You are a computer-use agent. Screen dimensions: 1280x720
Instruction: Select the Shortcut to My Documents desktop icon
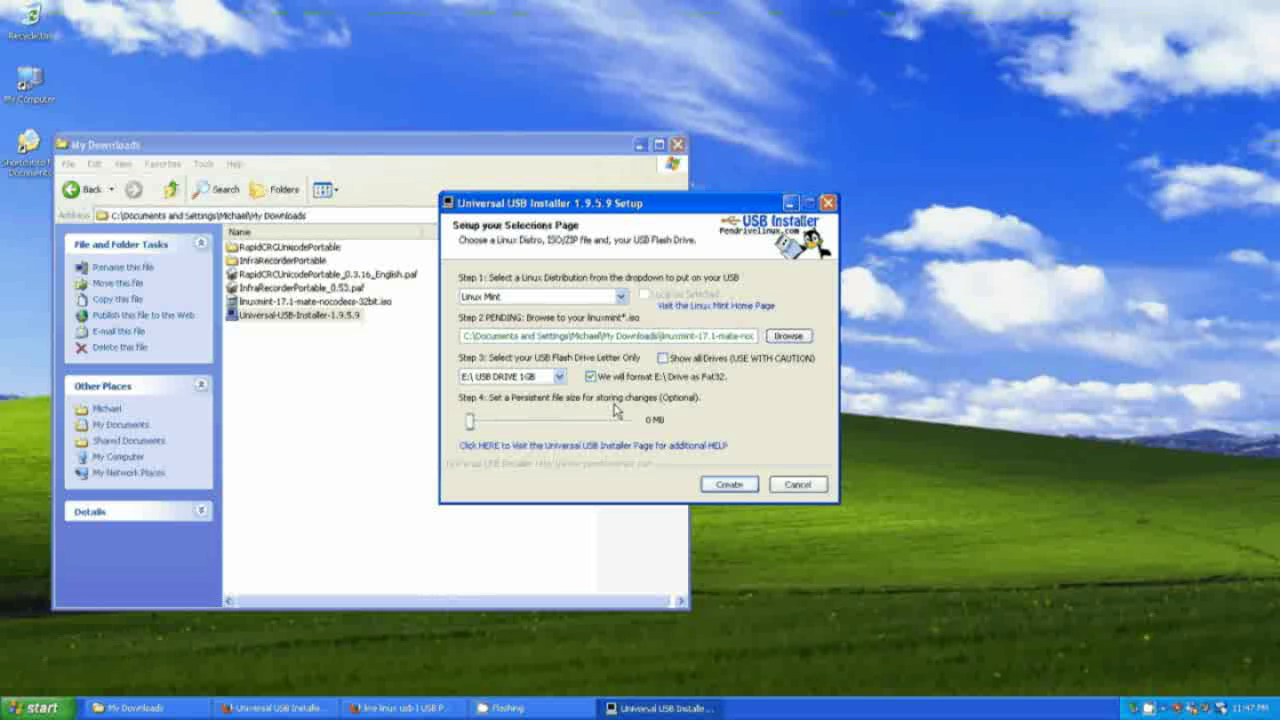pyautogui.click(x=28, y=153)
